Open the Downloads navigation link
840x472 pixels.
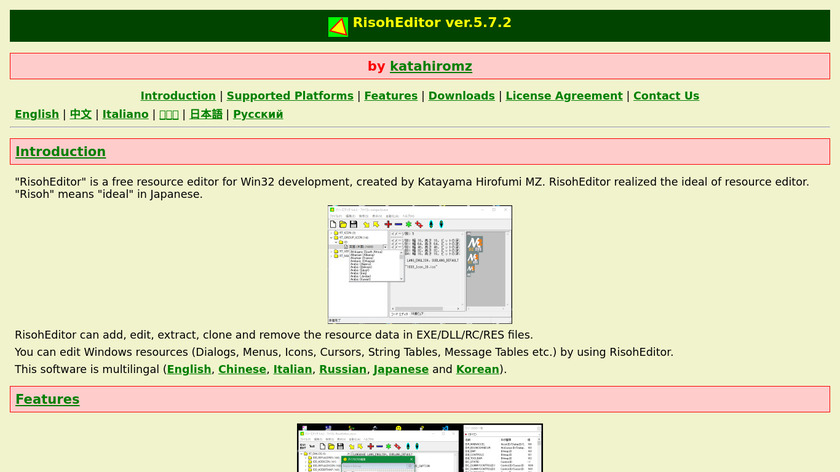(x=461, y=96)
